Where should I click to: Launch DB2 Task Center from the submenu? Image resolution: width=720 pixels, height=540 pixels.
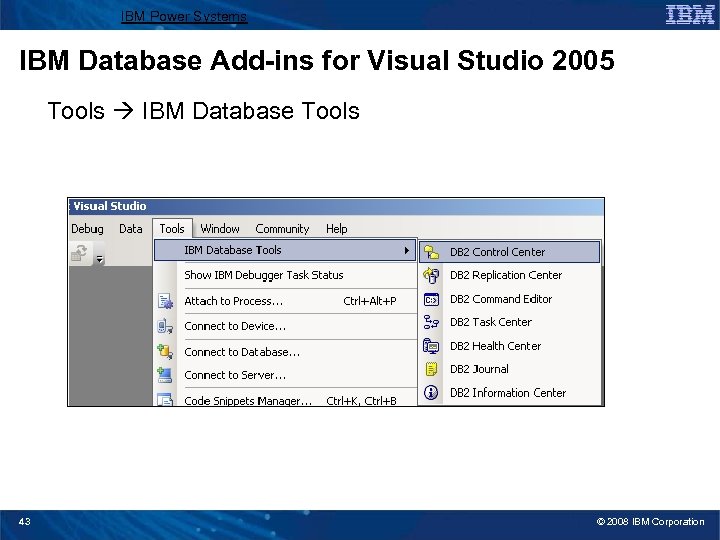coord(510,322)
